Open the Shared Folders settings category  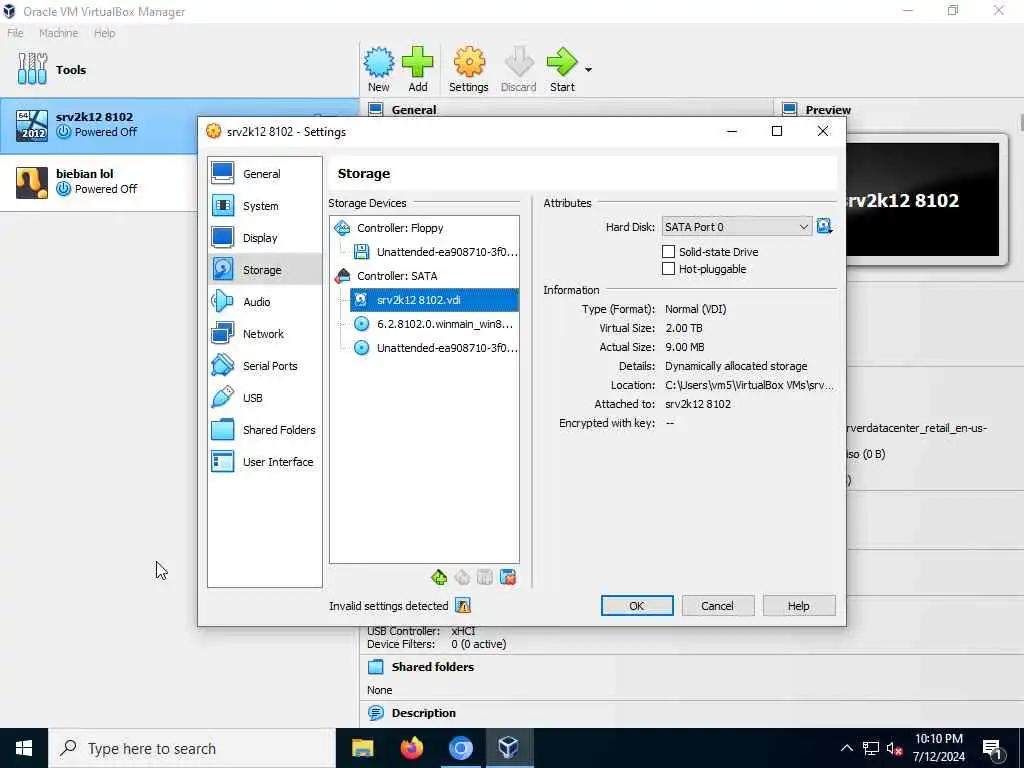click(264, 430)
